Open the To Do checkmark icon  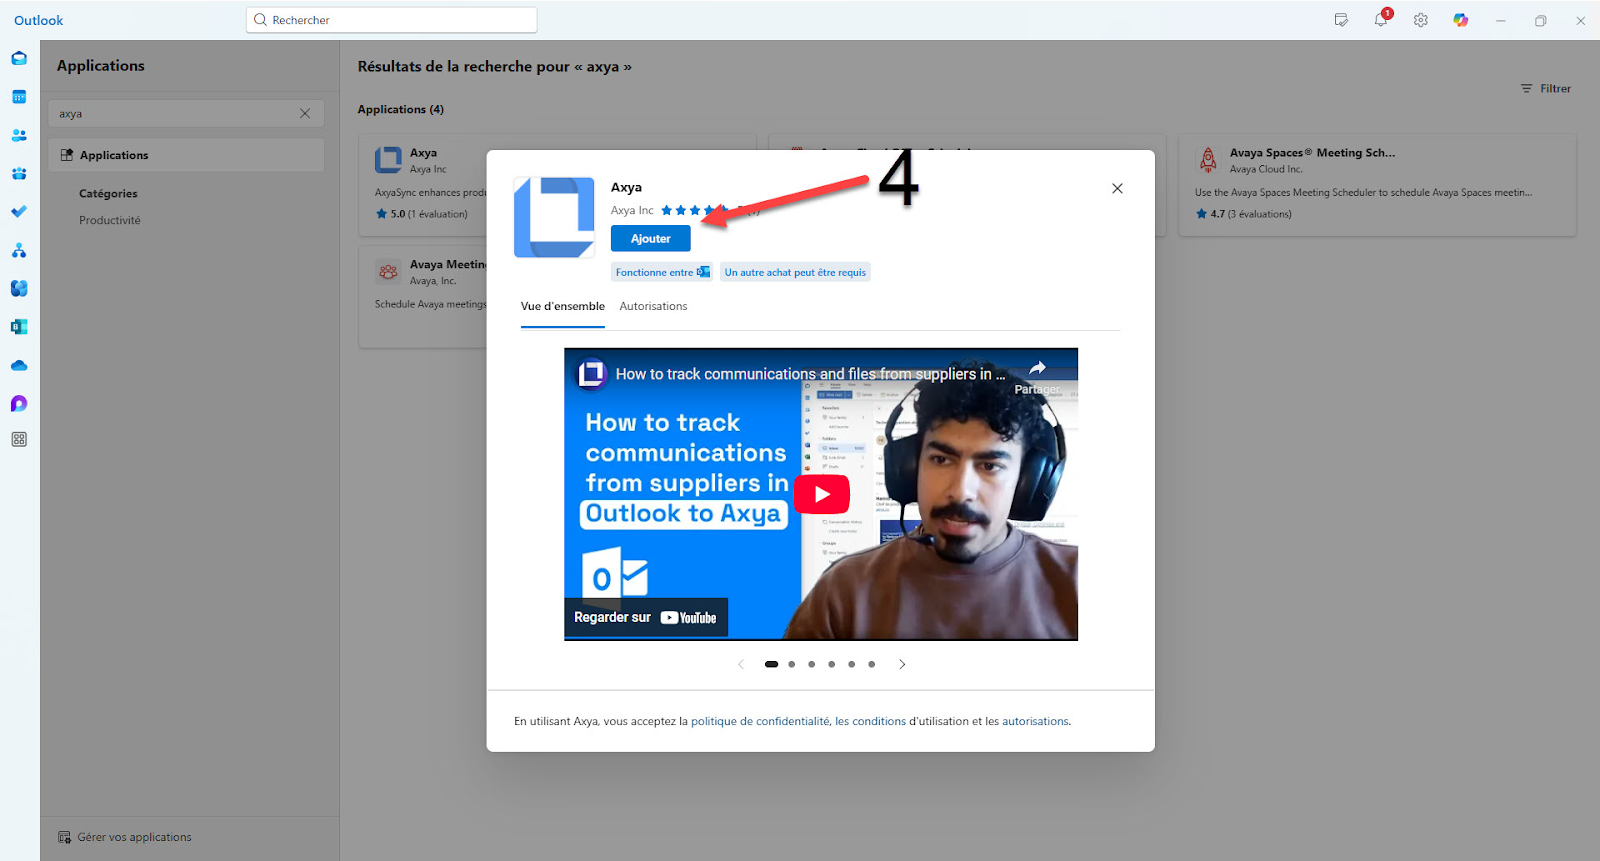pos(19,212)
